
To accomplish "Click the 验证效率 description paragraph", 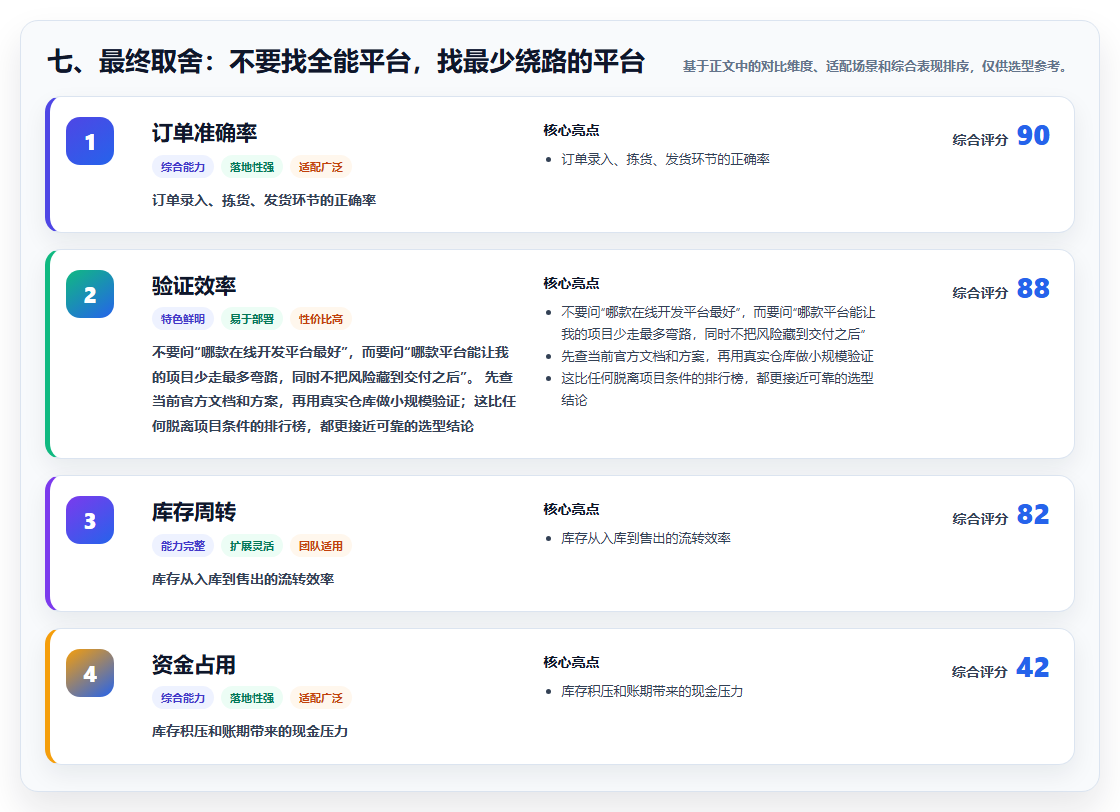I will tap(334, 389).
